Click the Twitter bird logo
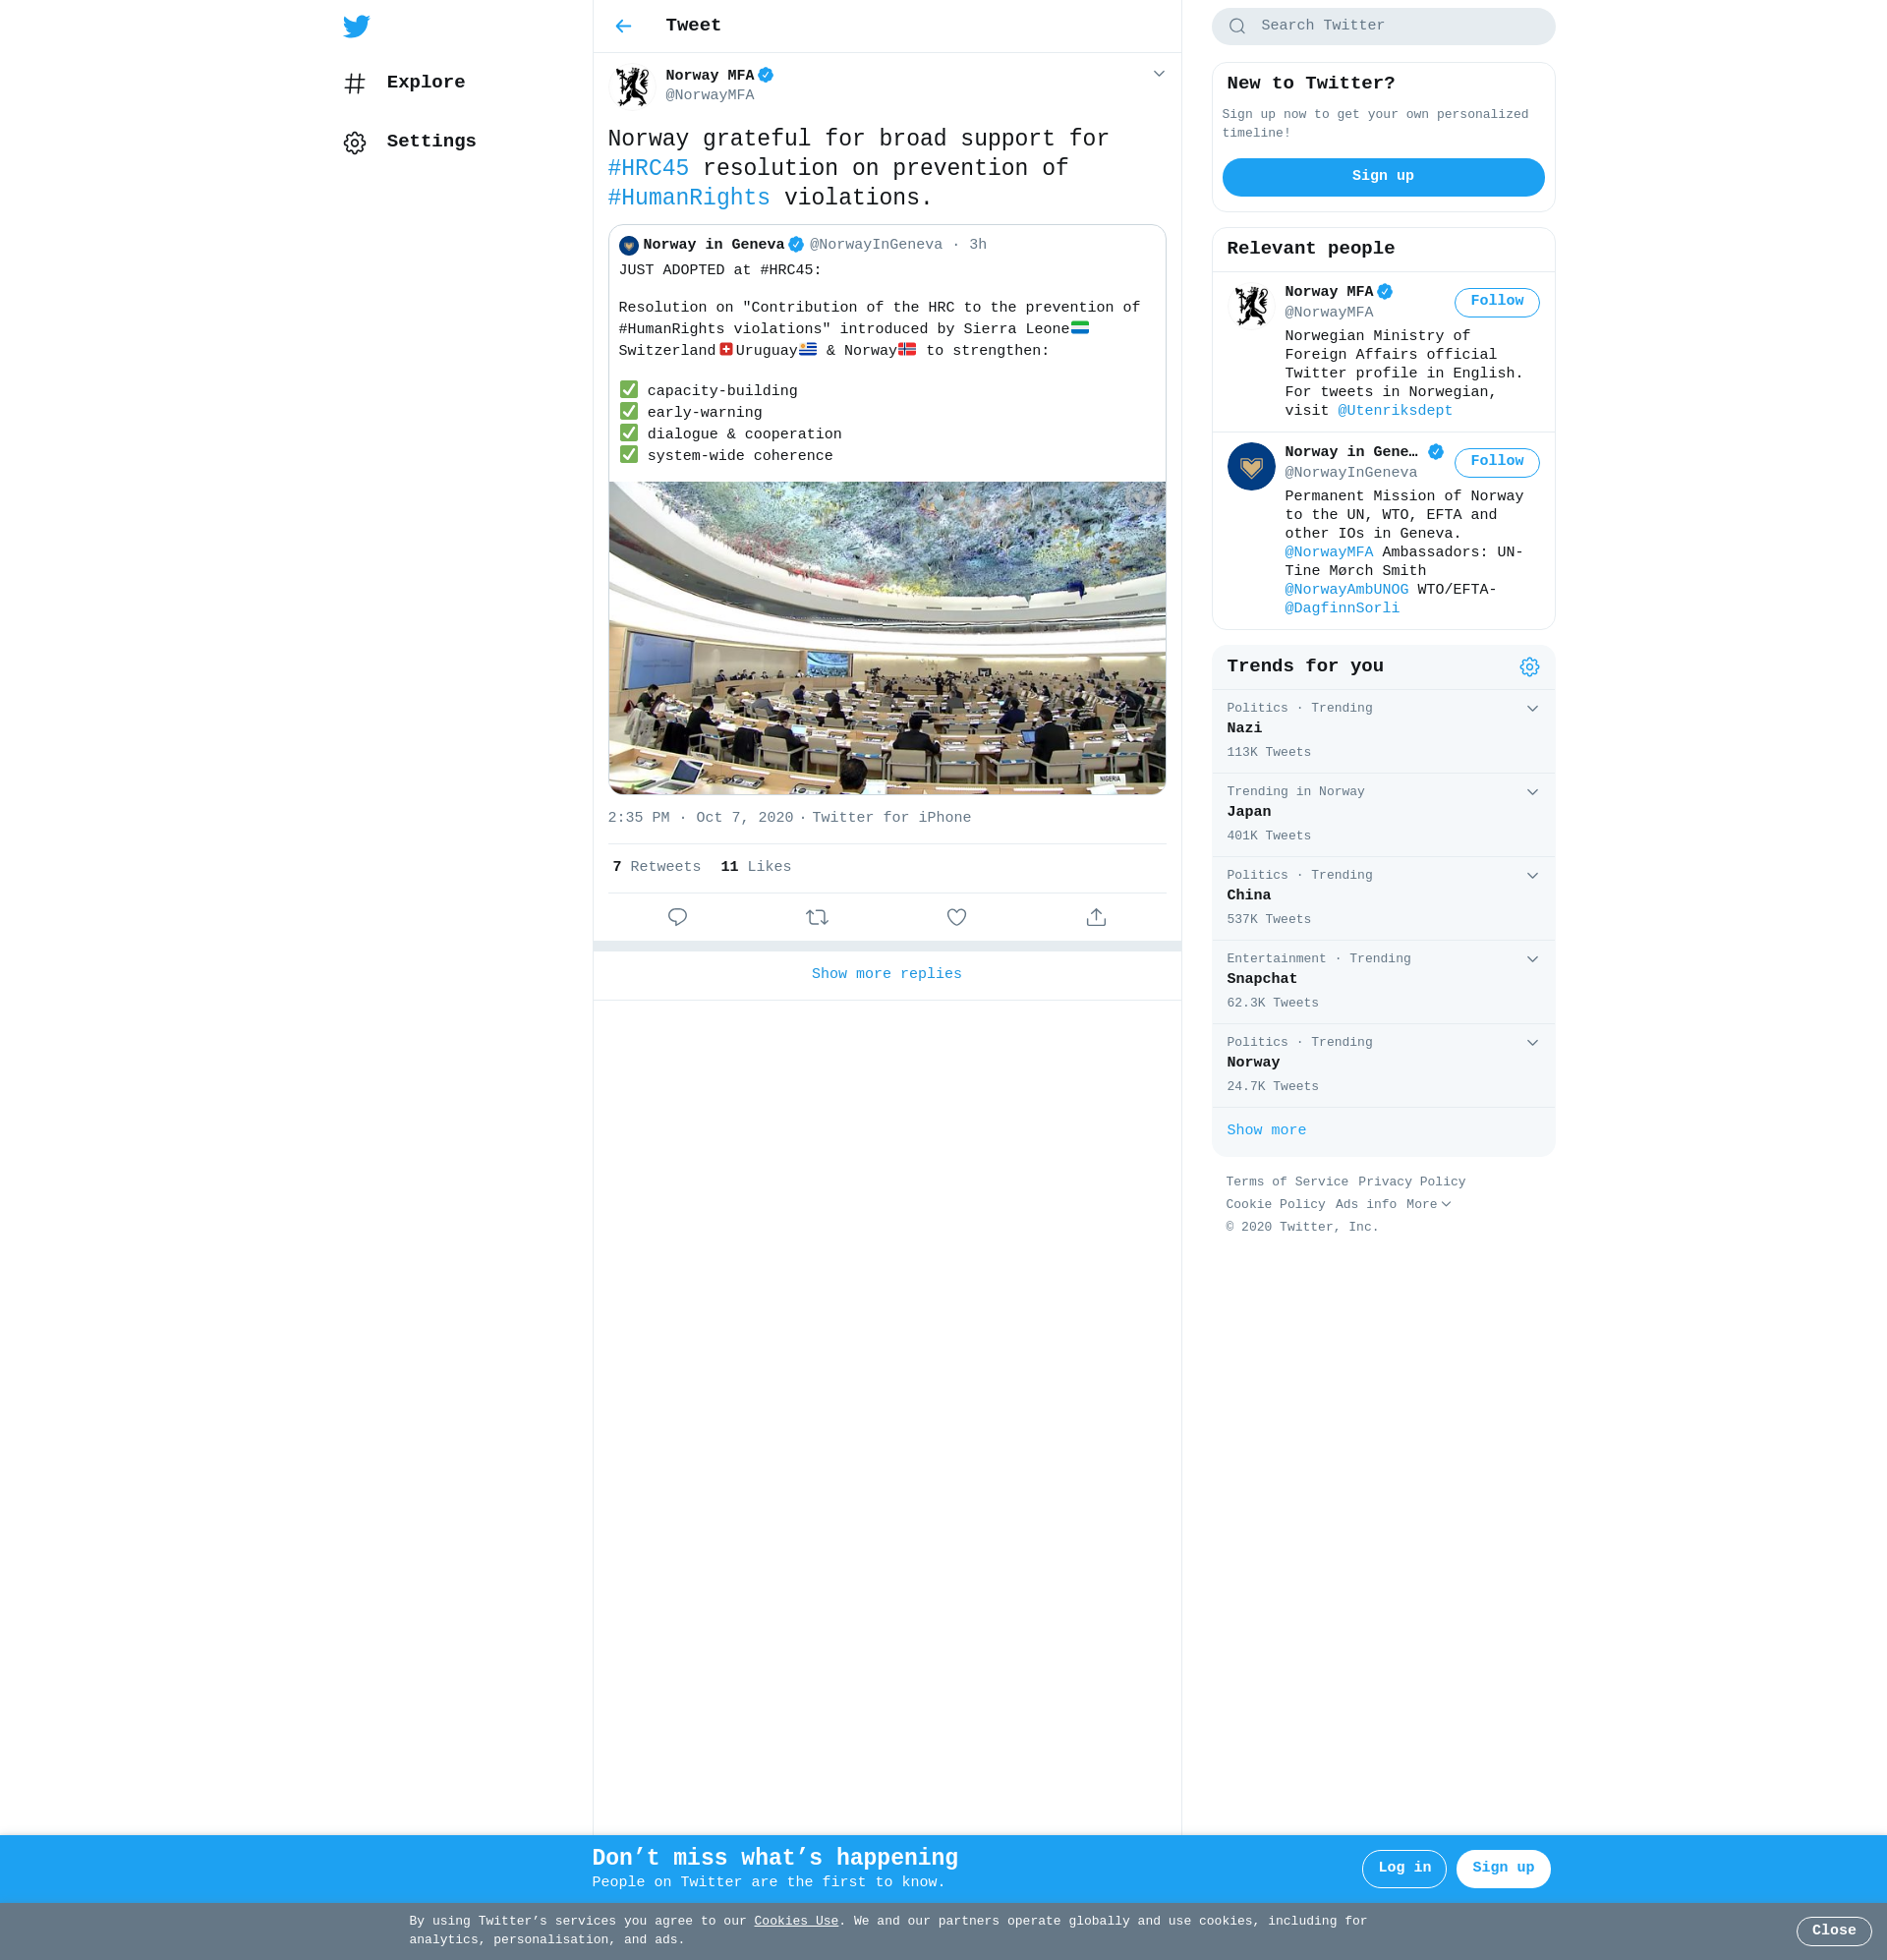This screenshot has width=1887, height=1960. pyautogui.click(x=356, y=26)
